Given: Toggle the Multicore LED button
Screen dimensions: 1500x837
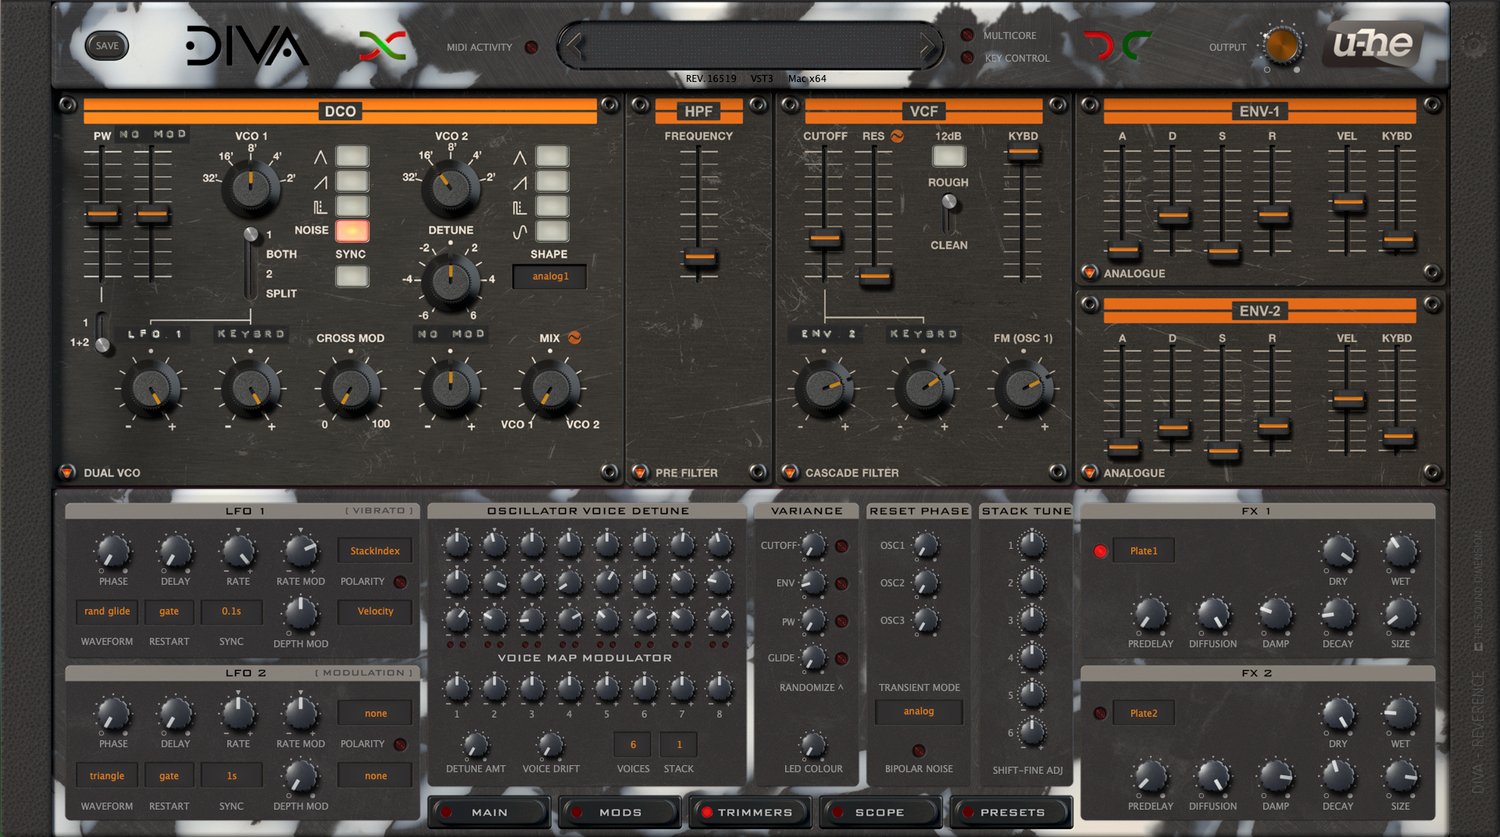Looking at the screenshot, I should click(x=967, y=35).
